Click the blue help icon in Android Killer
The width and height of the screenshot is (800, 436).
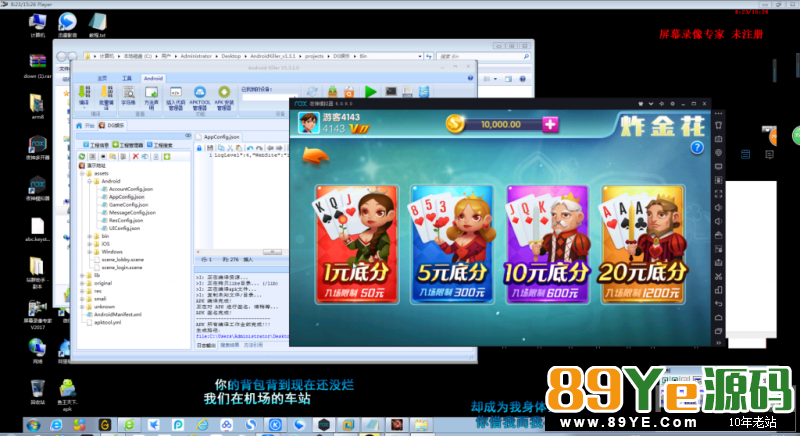click(x=470, y=78)
